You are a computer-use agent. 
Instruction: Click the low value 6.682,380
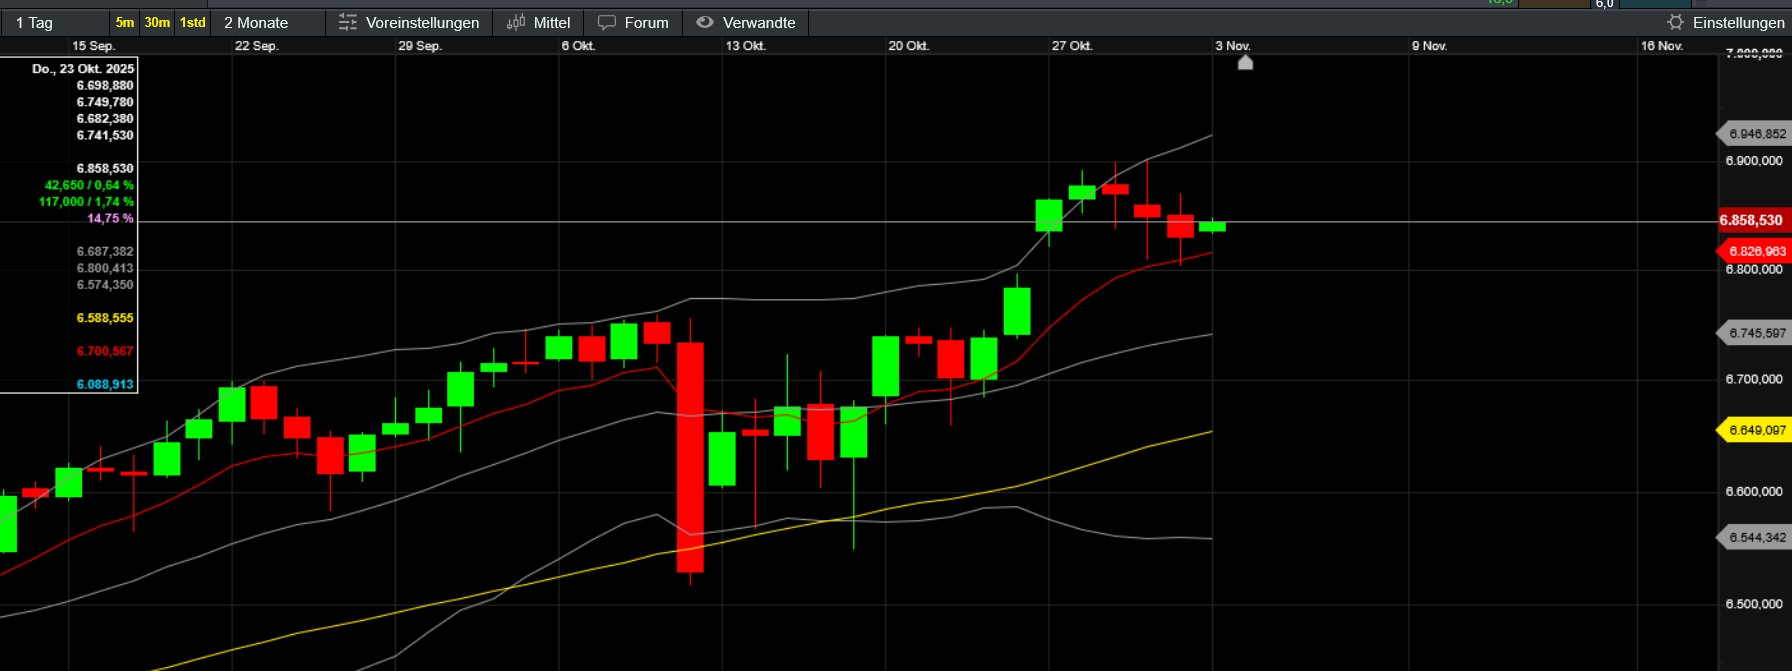(x=105, y=118)
